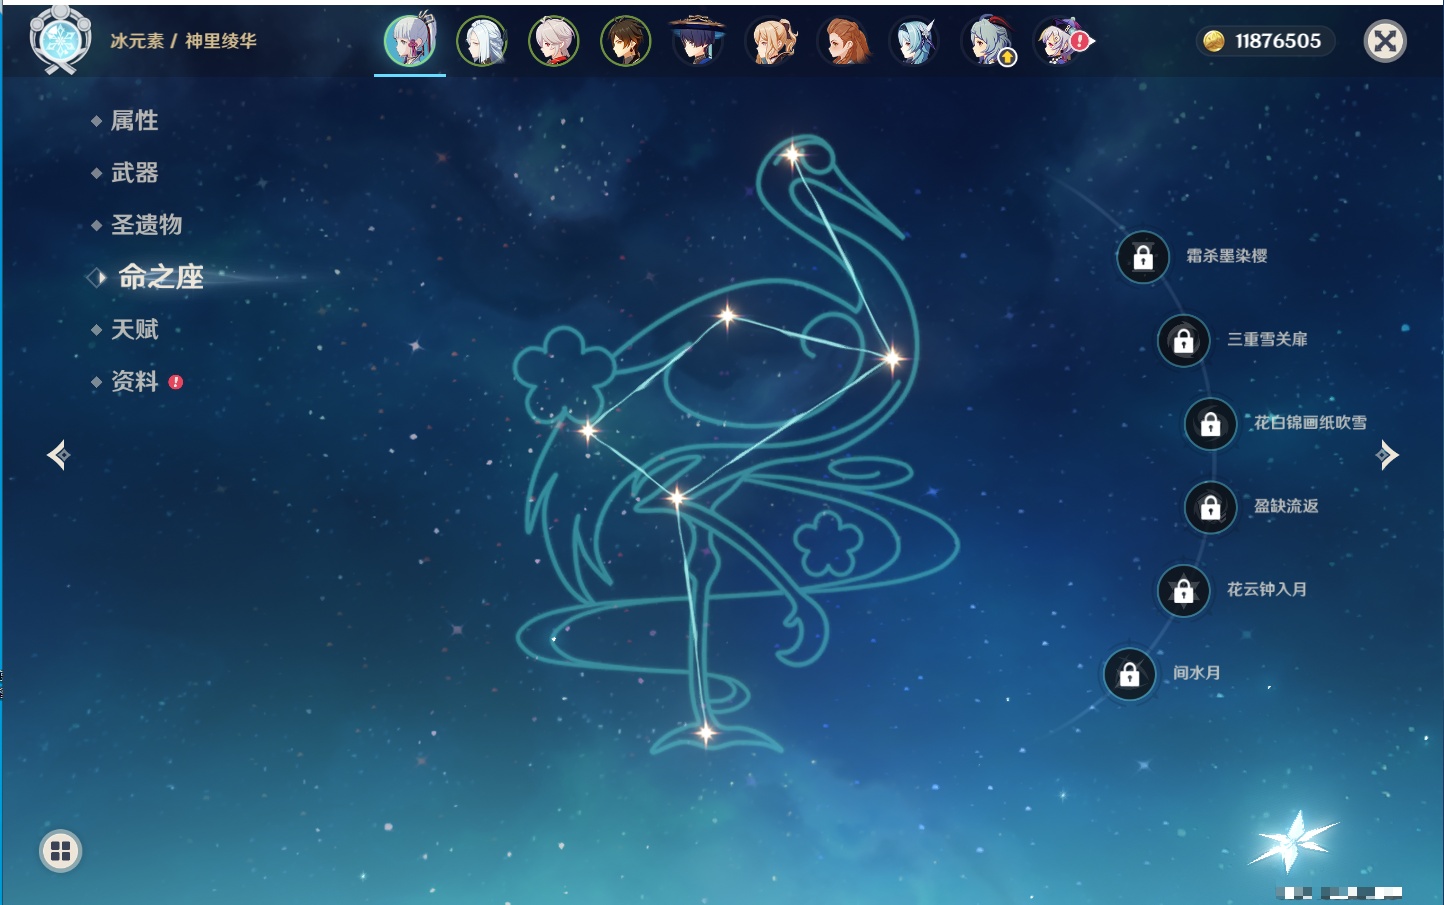Open the grid menu button at bottom left

coord(60,851)
